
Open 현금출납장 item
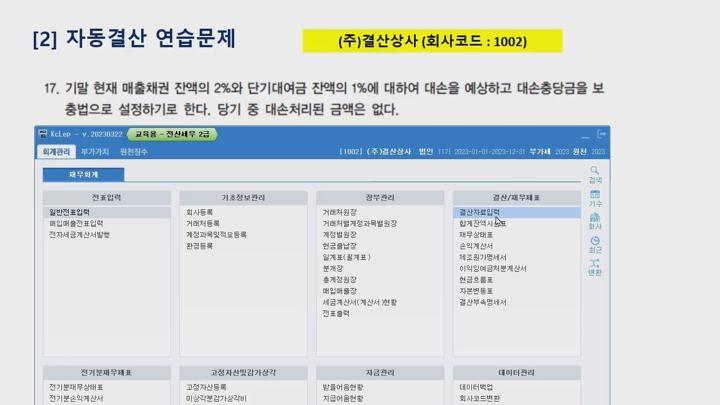[339, 246]
